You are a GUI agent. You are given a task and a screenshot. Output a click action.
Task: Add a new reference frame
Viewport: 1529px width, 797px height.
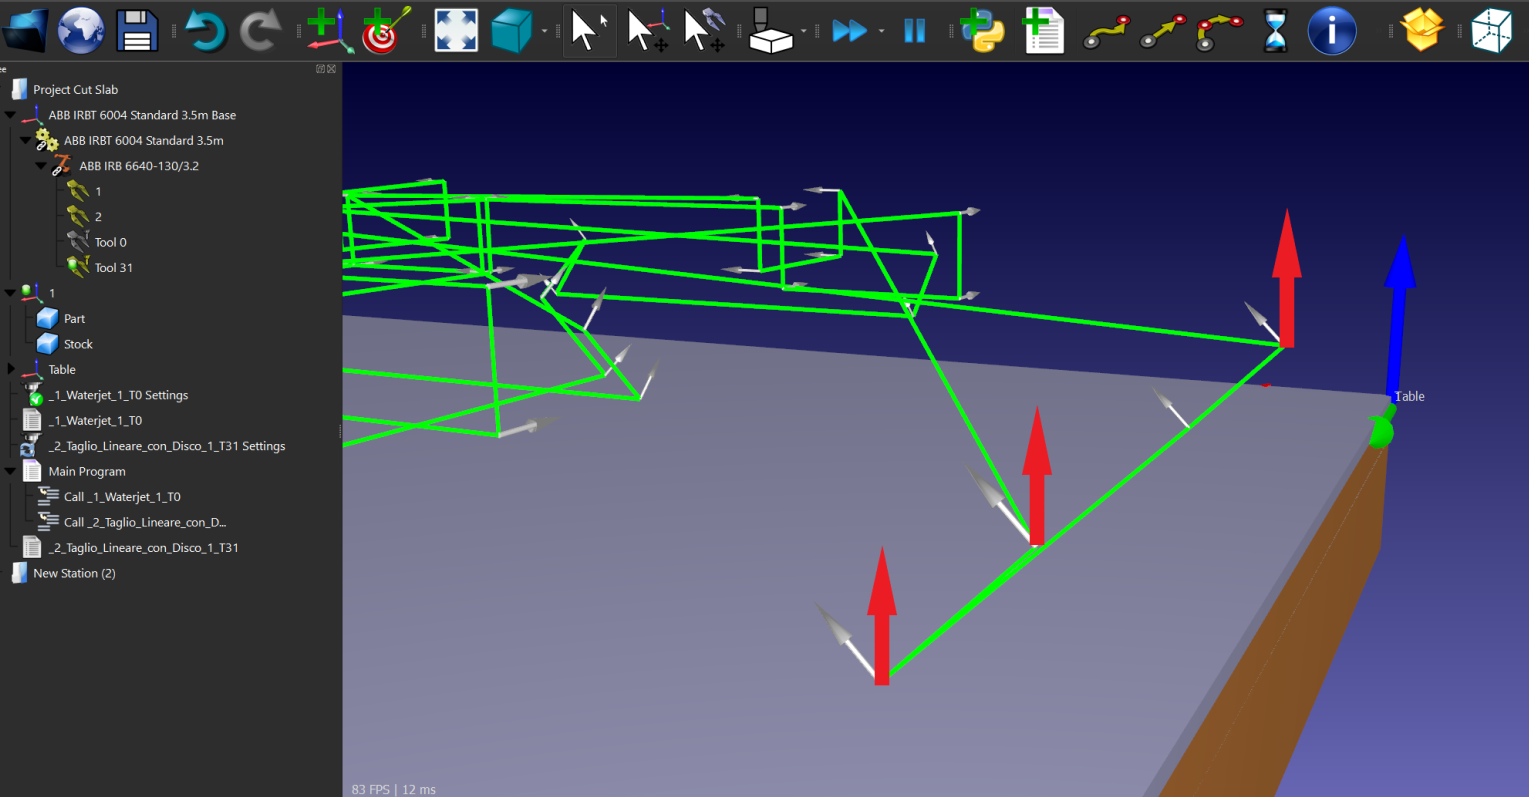[x=326, y=30]
